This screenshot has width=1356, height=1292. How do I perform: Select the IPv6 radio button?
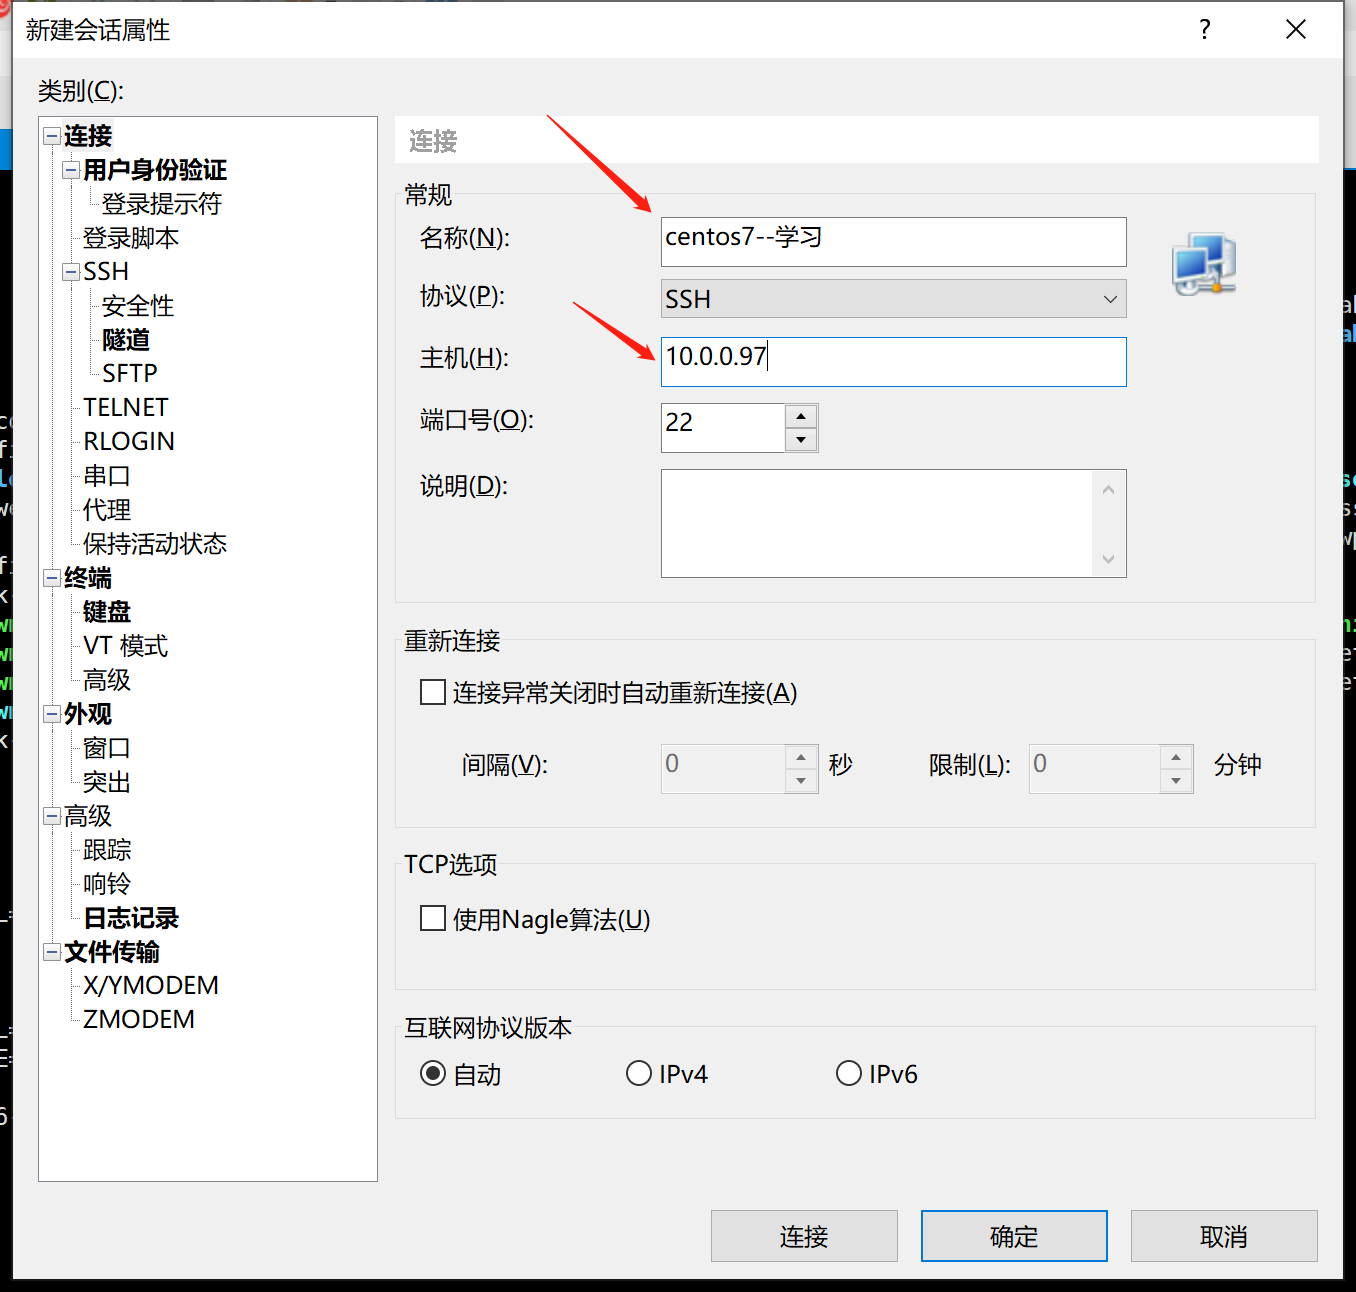(x=848, y=1072)
